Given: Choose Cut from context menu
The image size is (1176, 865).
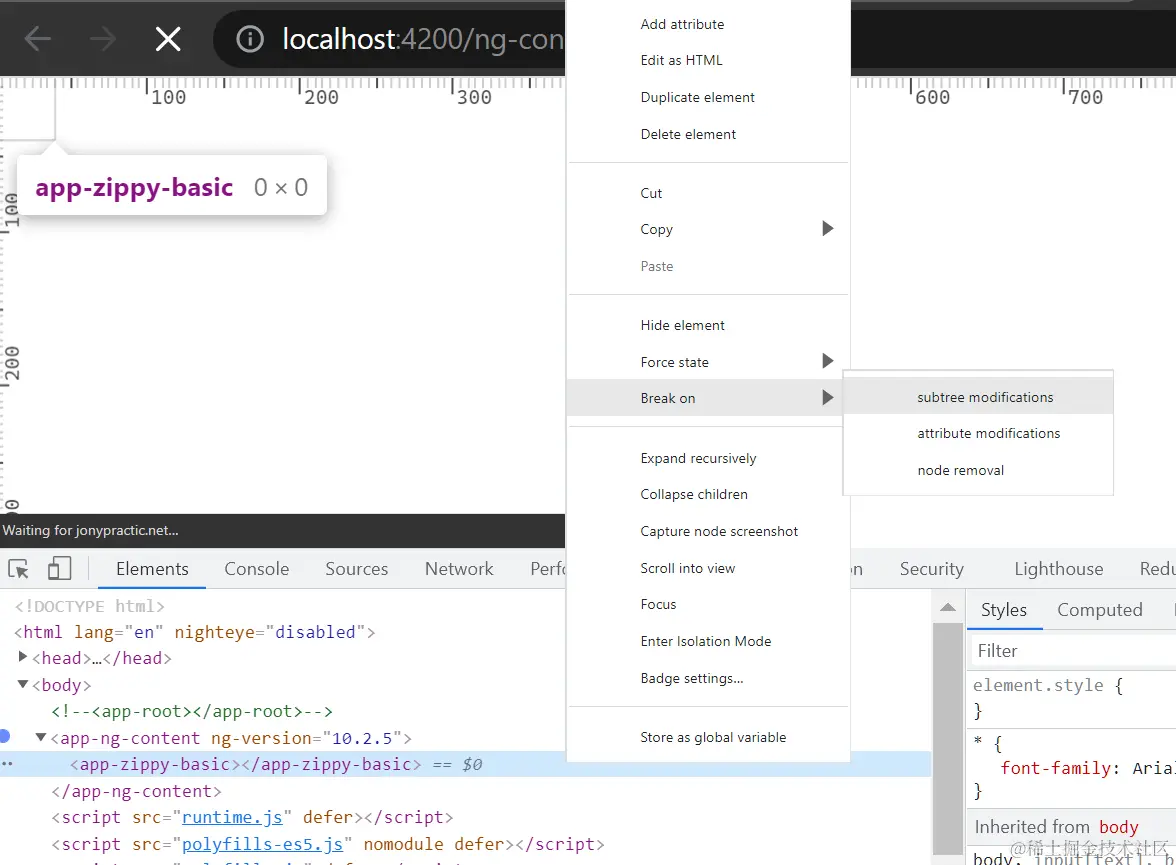Looking at the screenshot, I should 651,194.
